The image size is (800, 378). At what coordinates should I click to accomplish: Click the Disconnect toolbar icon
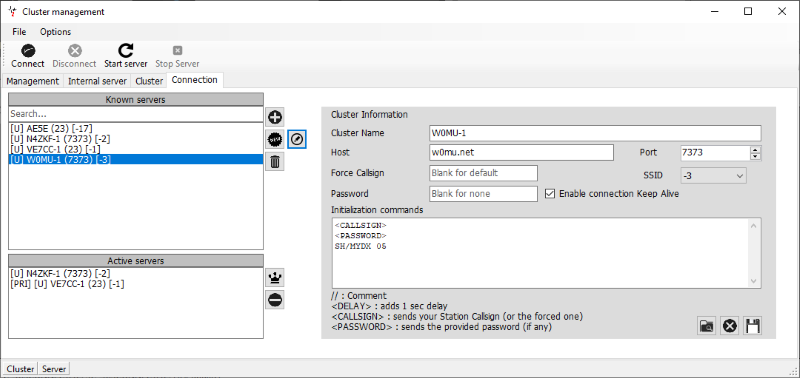pos(74,51)
